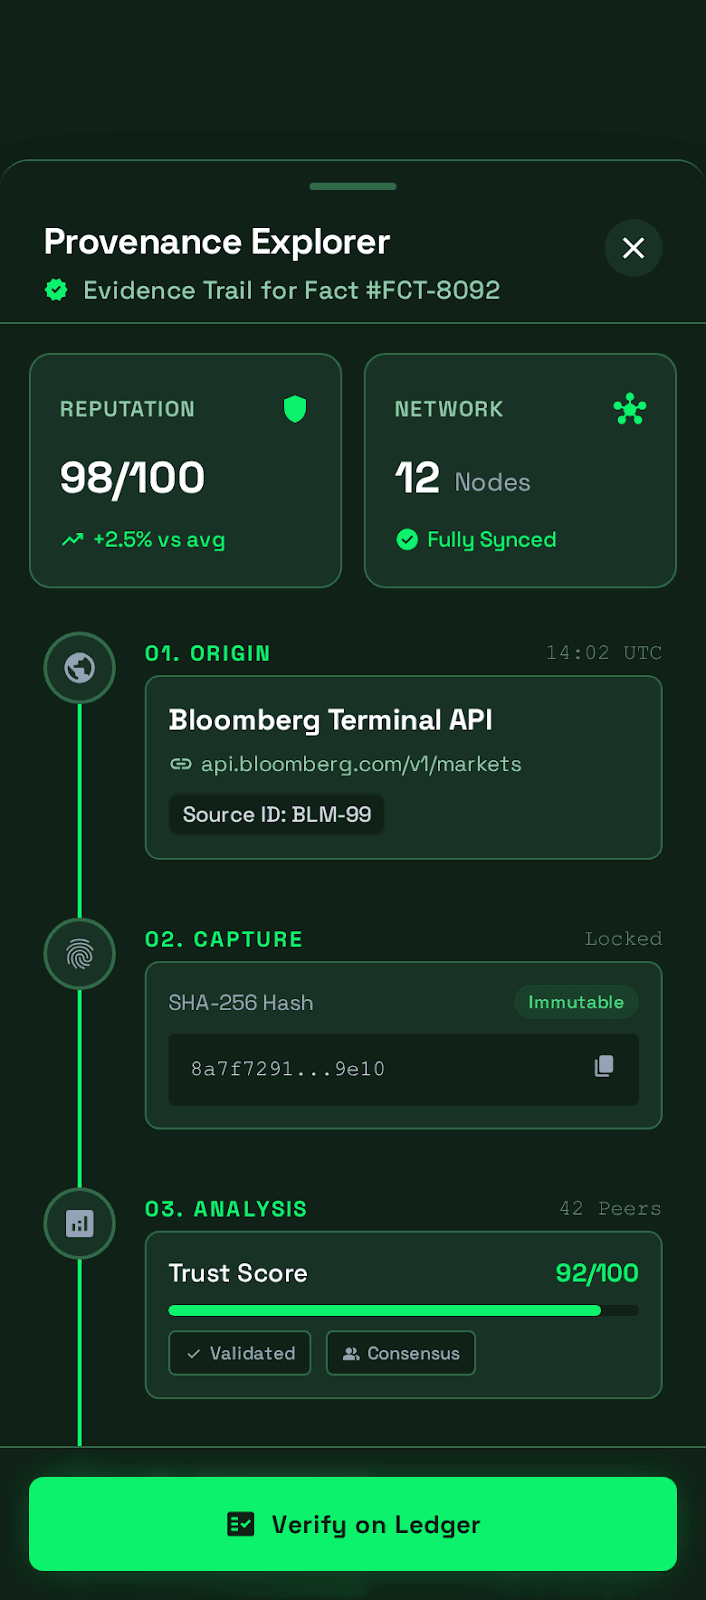Toggle the Validated chip
Screen dimensions: 706x1600
240,1353
